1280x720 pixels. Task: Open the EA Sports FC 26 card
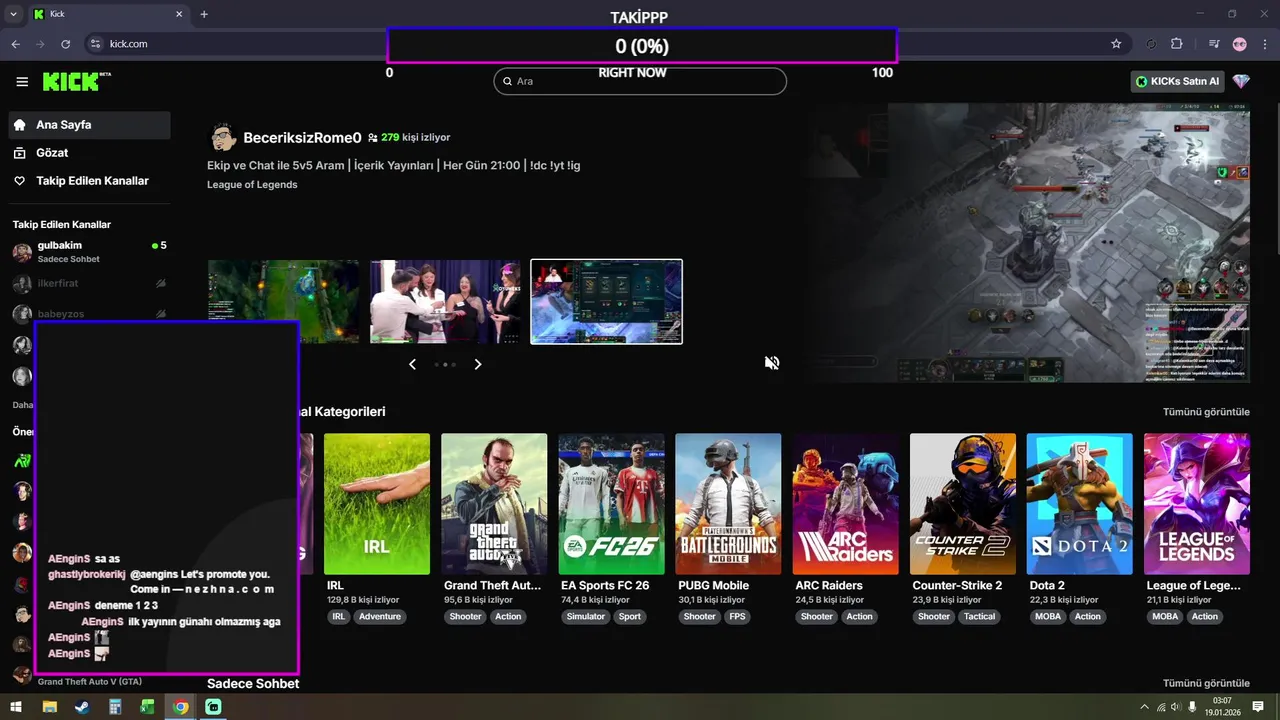pyautogui.click(x=611, y=504)
